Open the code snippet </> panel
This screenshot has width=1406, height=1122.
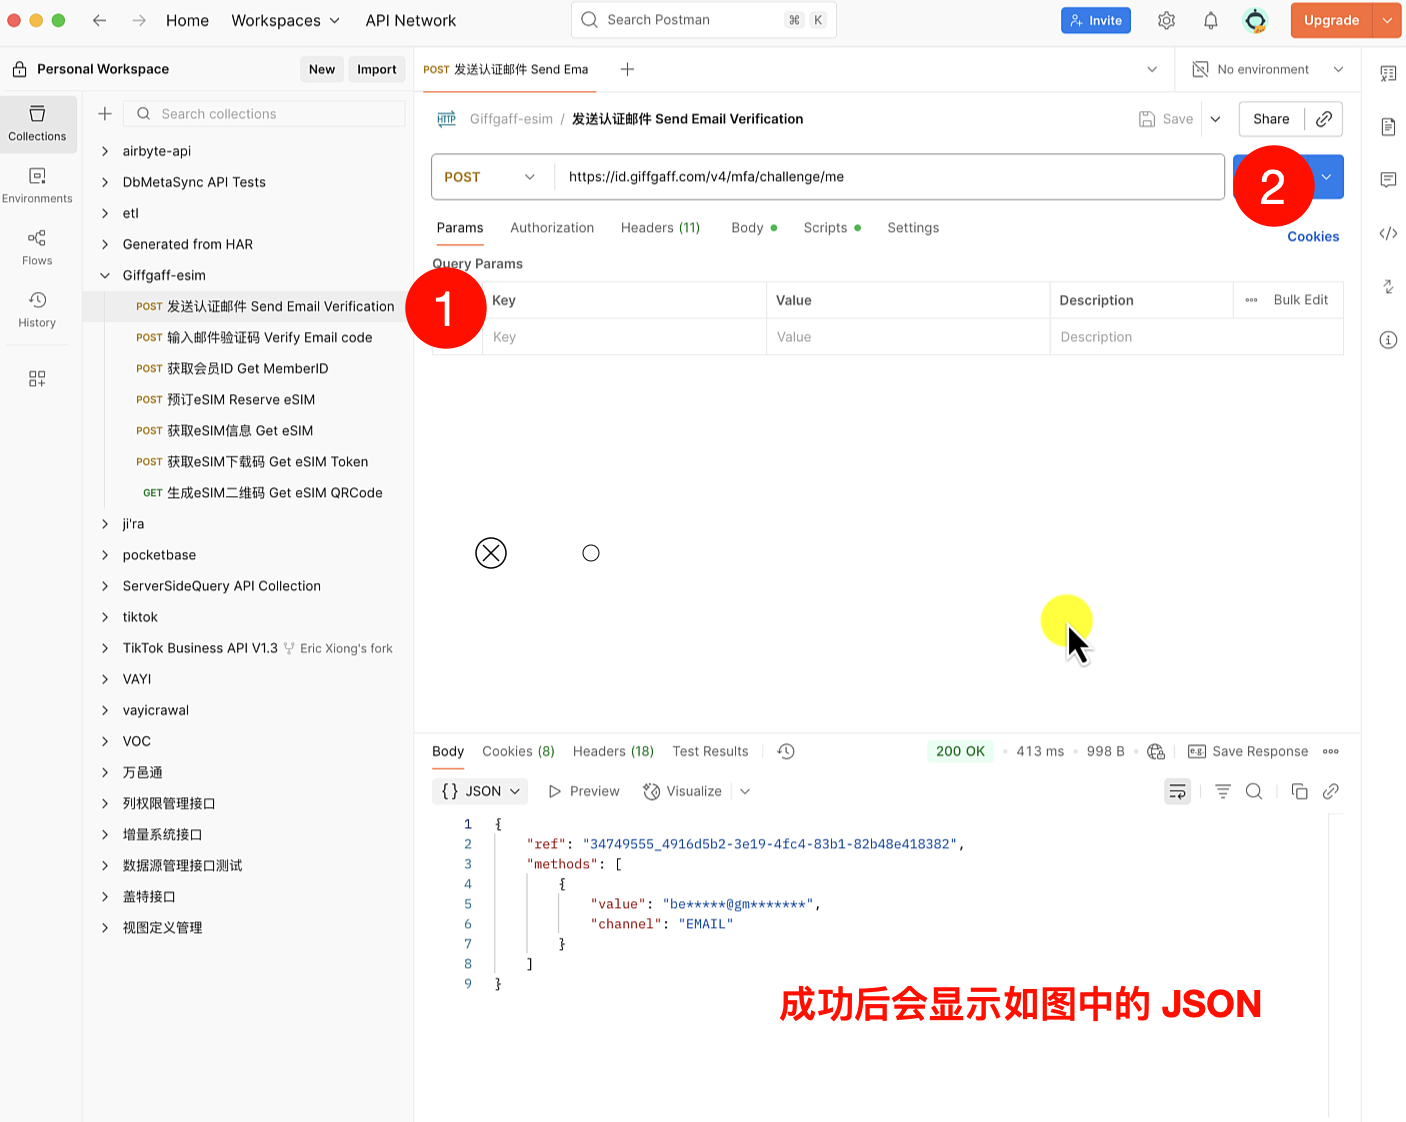(x=1388, y=233)
